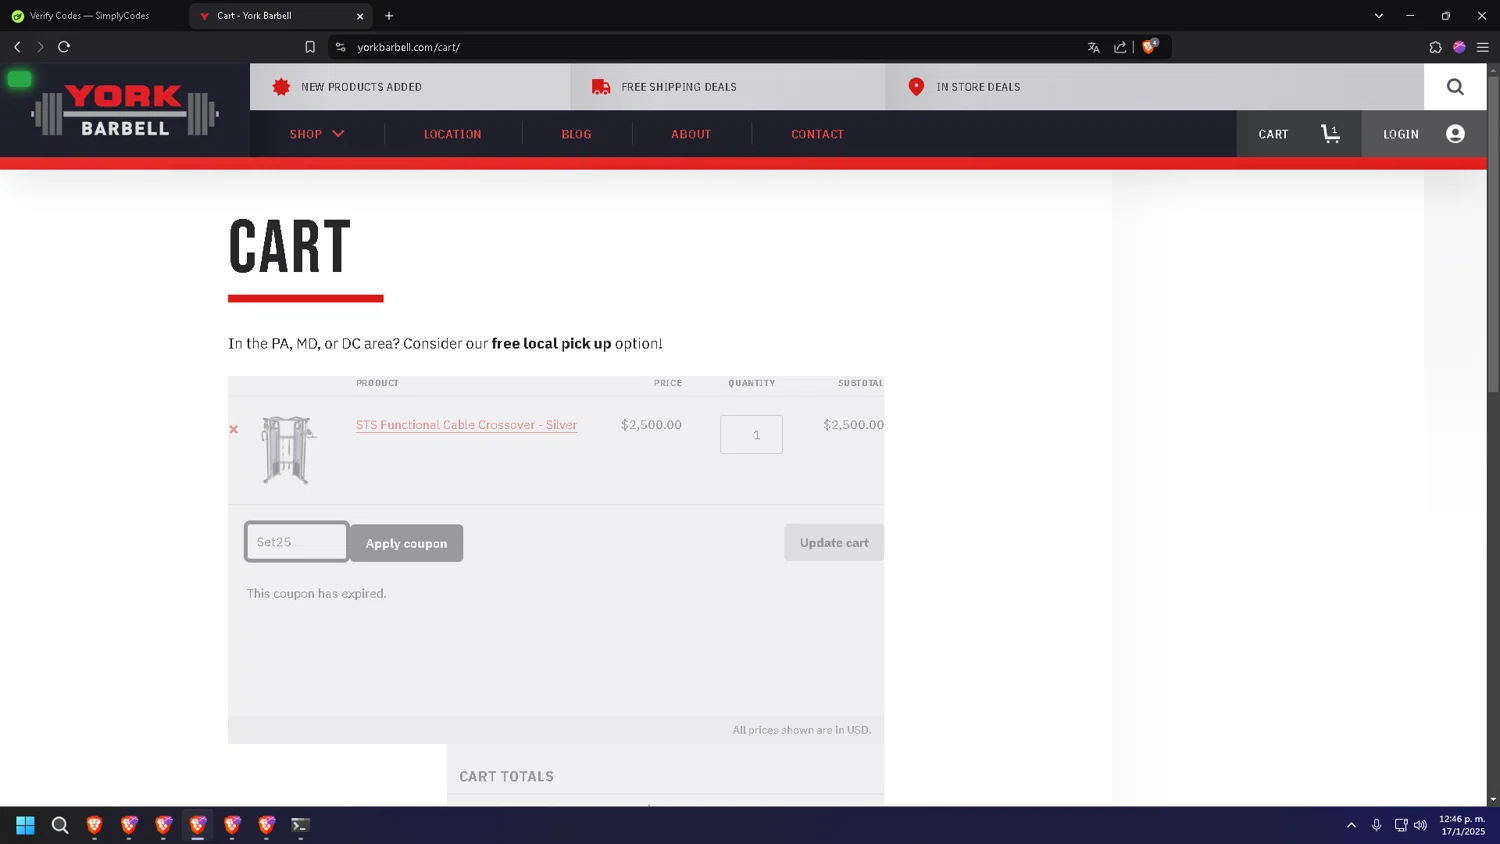1500x844 pixels.
Task: Switch to Verify Codes — SimplyCodes tab
Action: tap(92, 16)
